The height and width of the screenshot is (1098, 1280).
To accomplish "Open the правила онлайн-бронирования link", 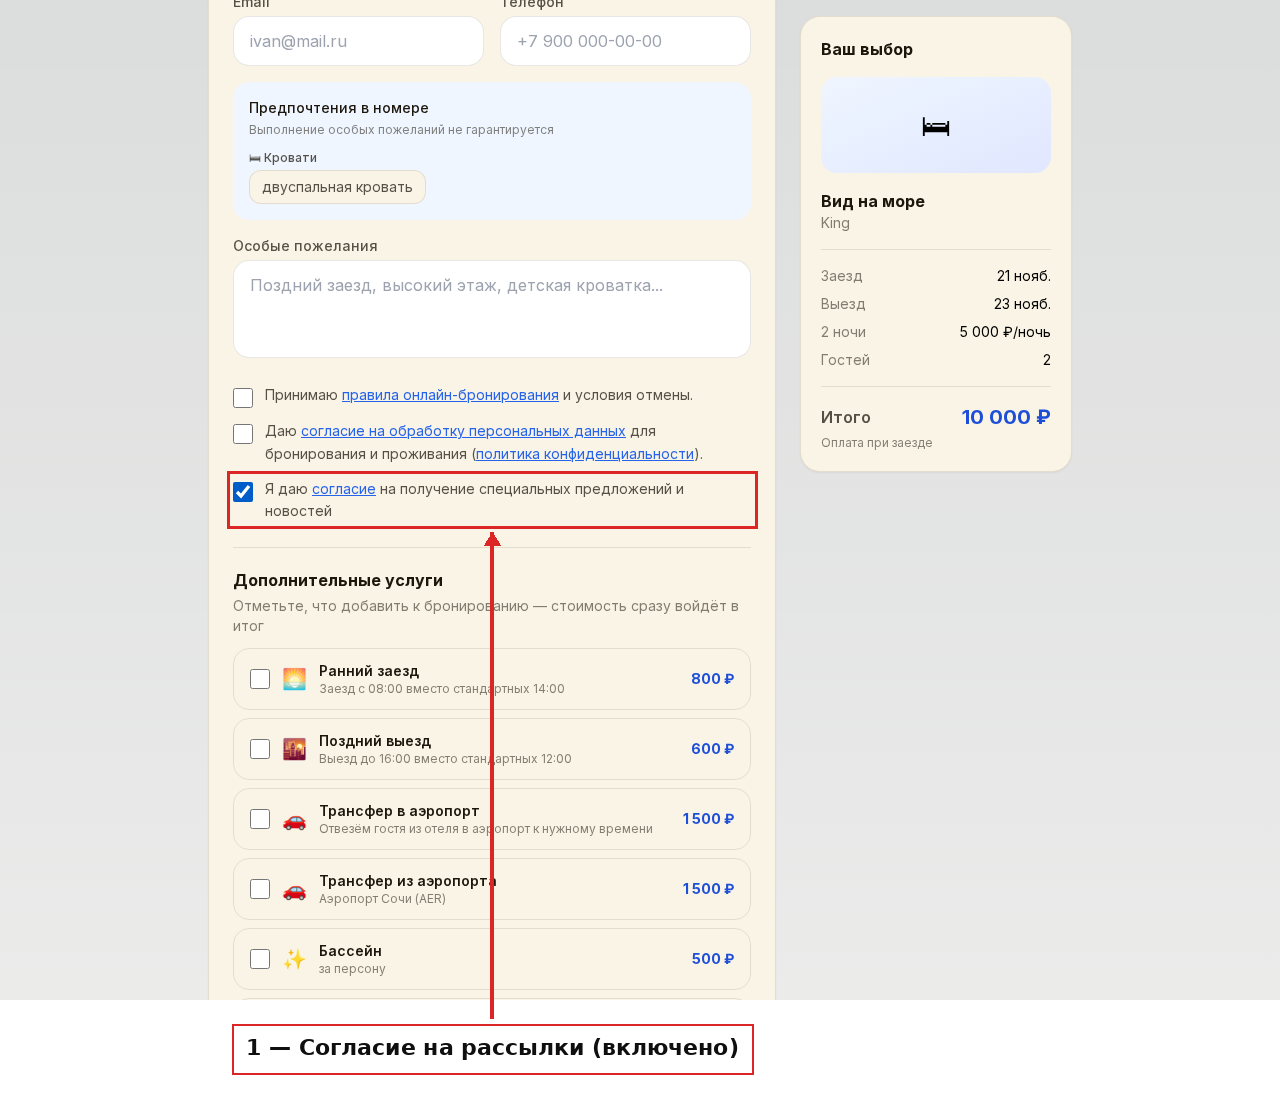I will click(450, 395).
